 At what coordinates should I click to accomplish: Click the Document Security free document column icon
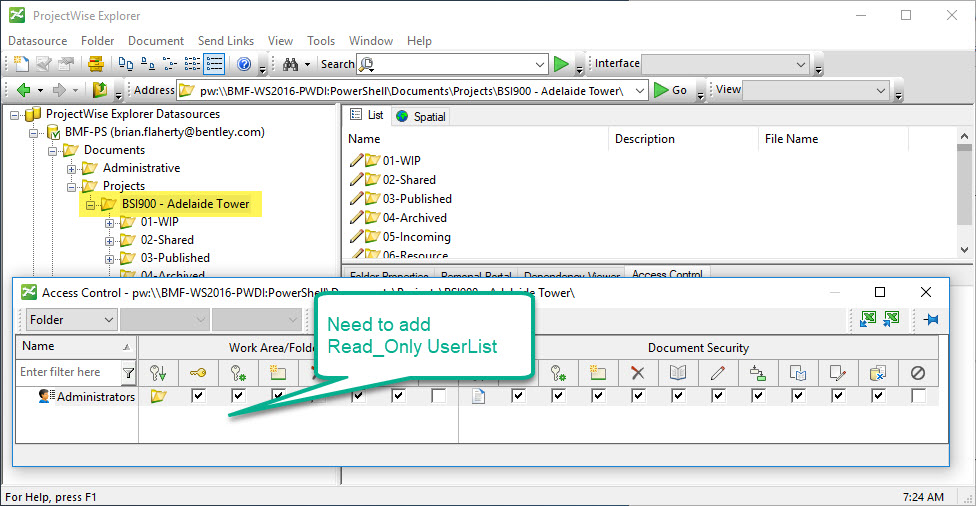[877, 373]
